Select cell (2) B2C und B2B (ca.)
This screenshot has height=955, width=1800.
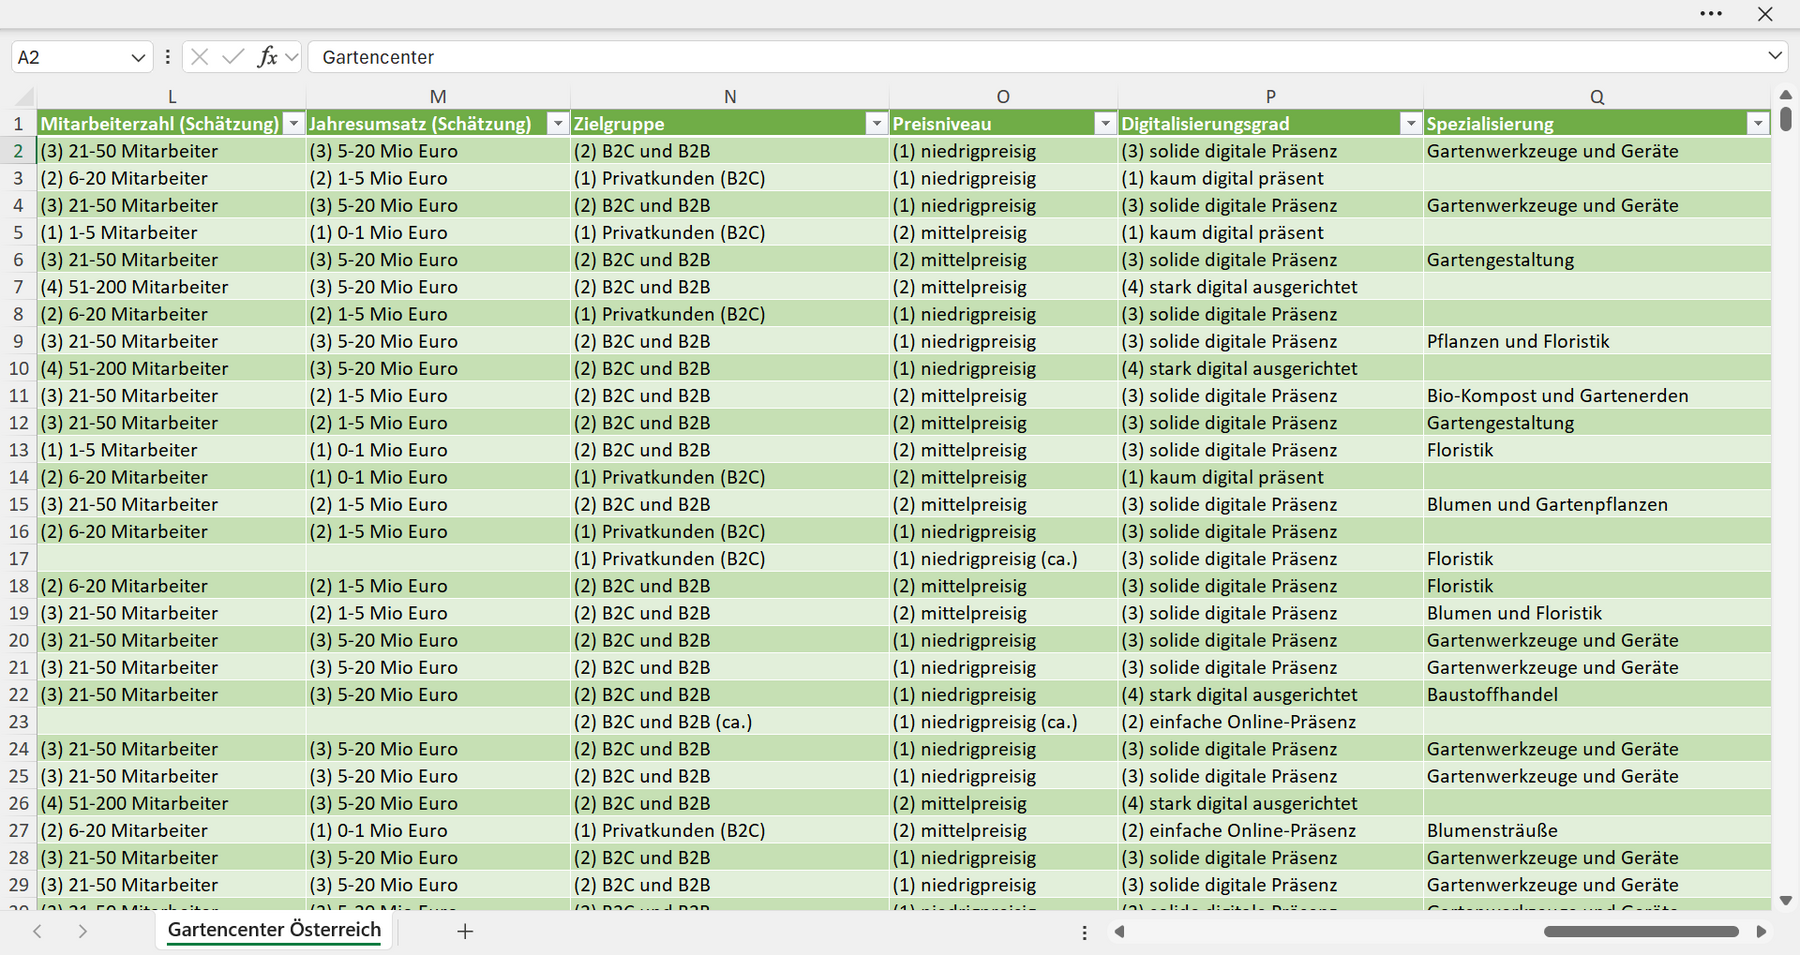click(730, 722)
